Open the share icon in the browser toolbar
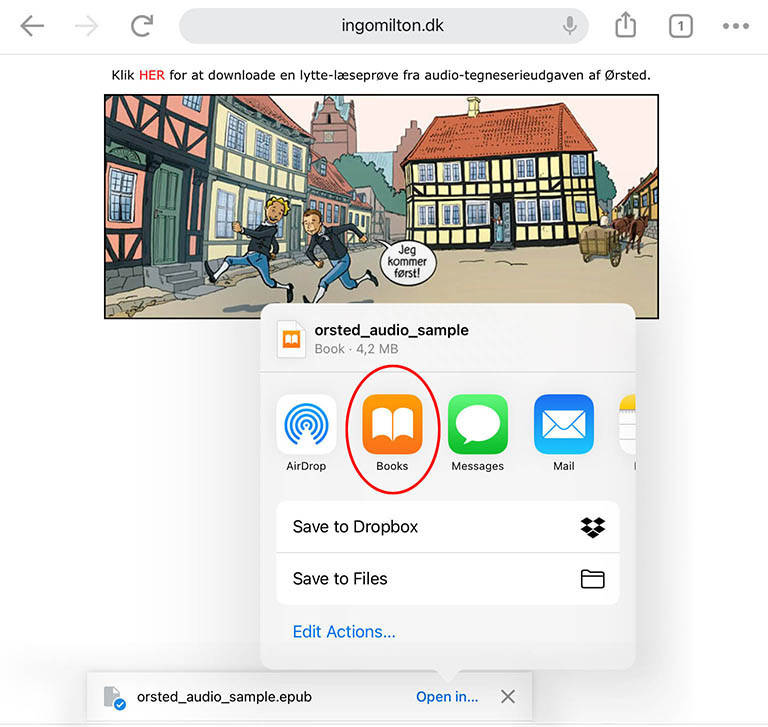 coord(625,25)
